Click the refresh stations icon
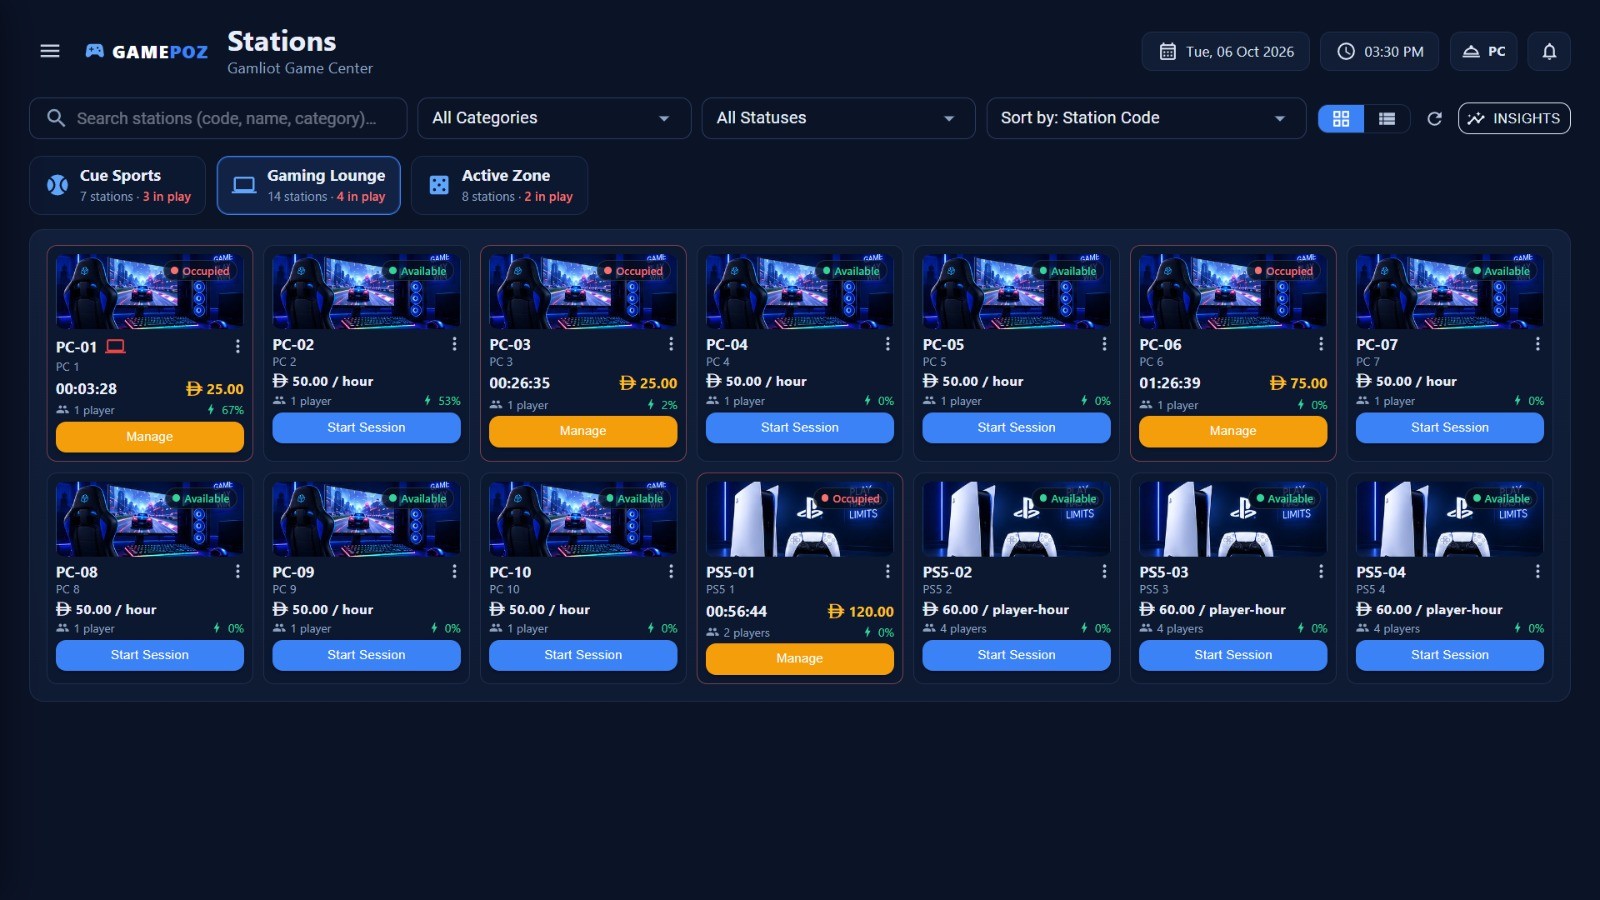Viewport: 1600px width, 900px height. 1434,118
